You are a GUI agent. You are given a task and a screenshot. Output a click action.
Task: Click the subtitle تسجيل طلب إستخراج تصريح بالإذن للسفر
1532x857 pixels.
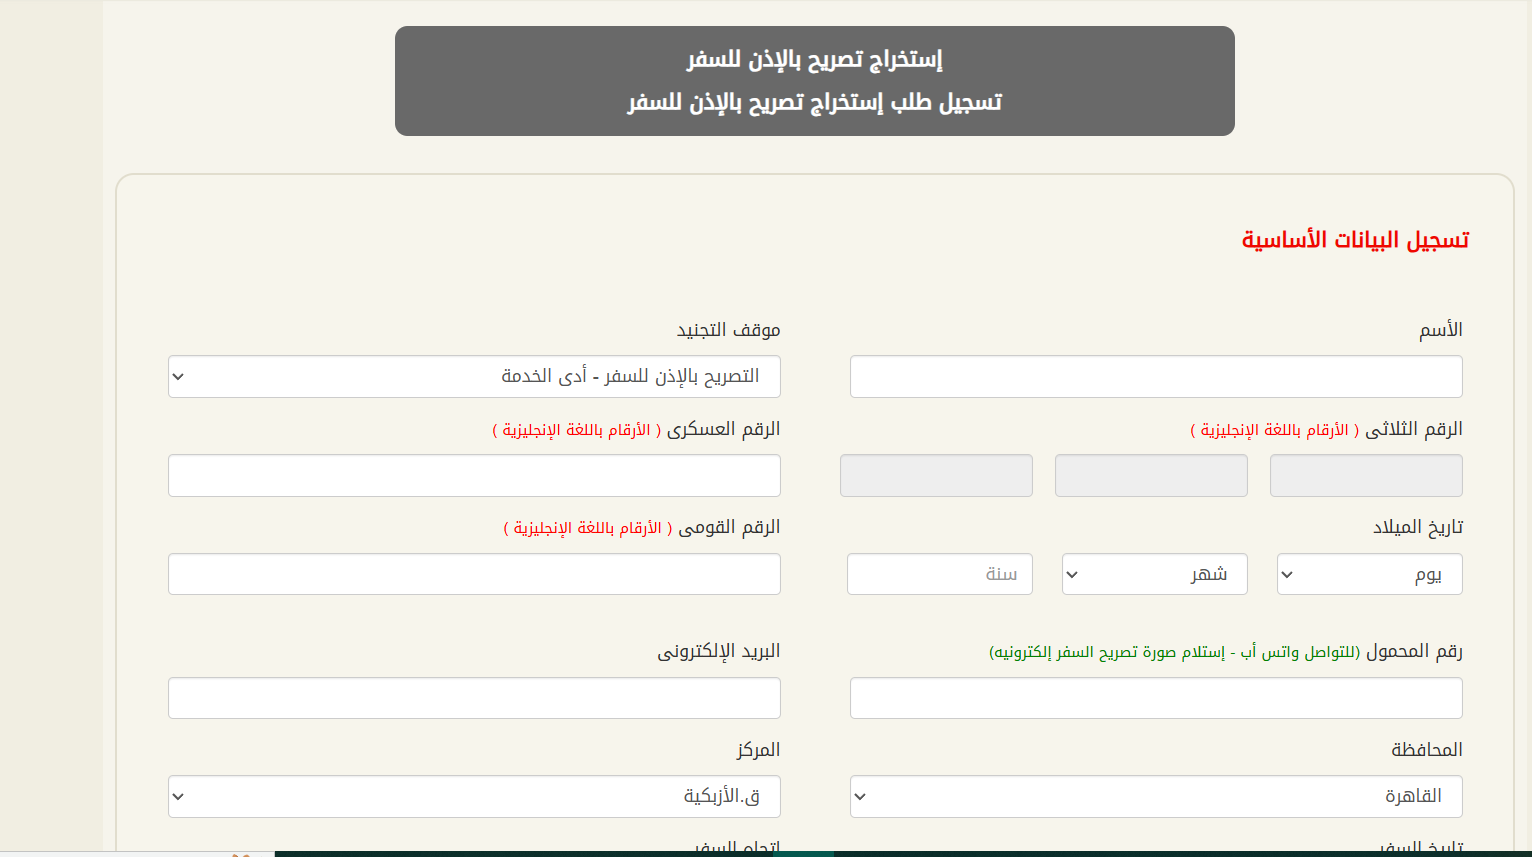tap(815, 102)
